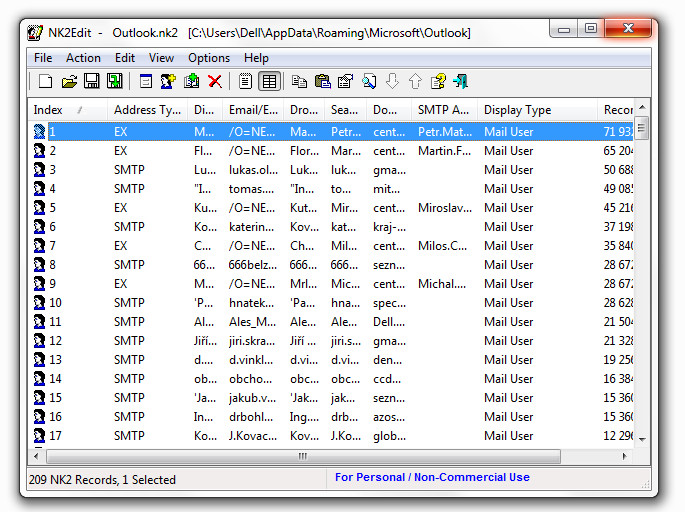The width and height of the screenshot is (685, 512).
Task: Click the horizontal scrollbar thumb
Action: click(303, 457)
